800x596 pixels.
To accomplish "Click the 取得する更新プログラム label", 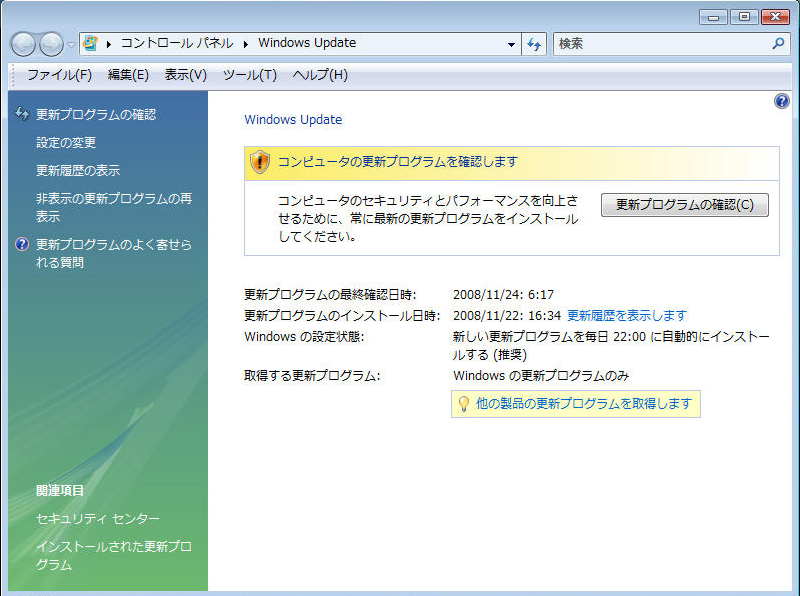I will point(312,376).
